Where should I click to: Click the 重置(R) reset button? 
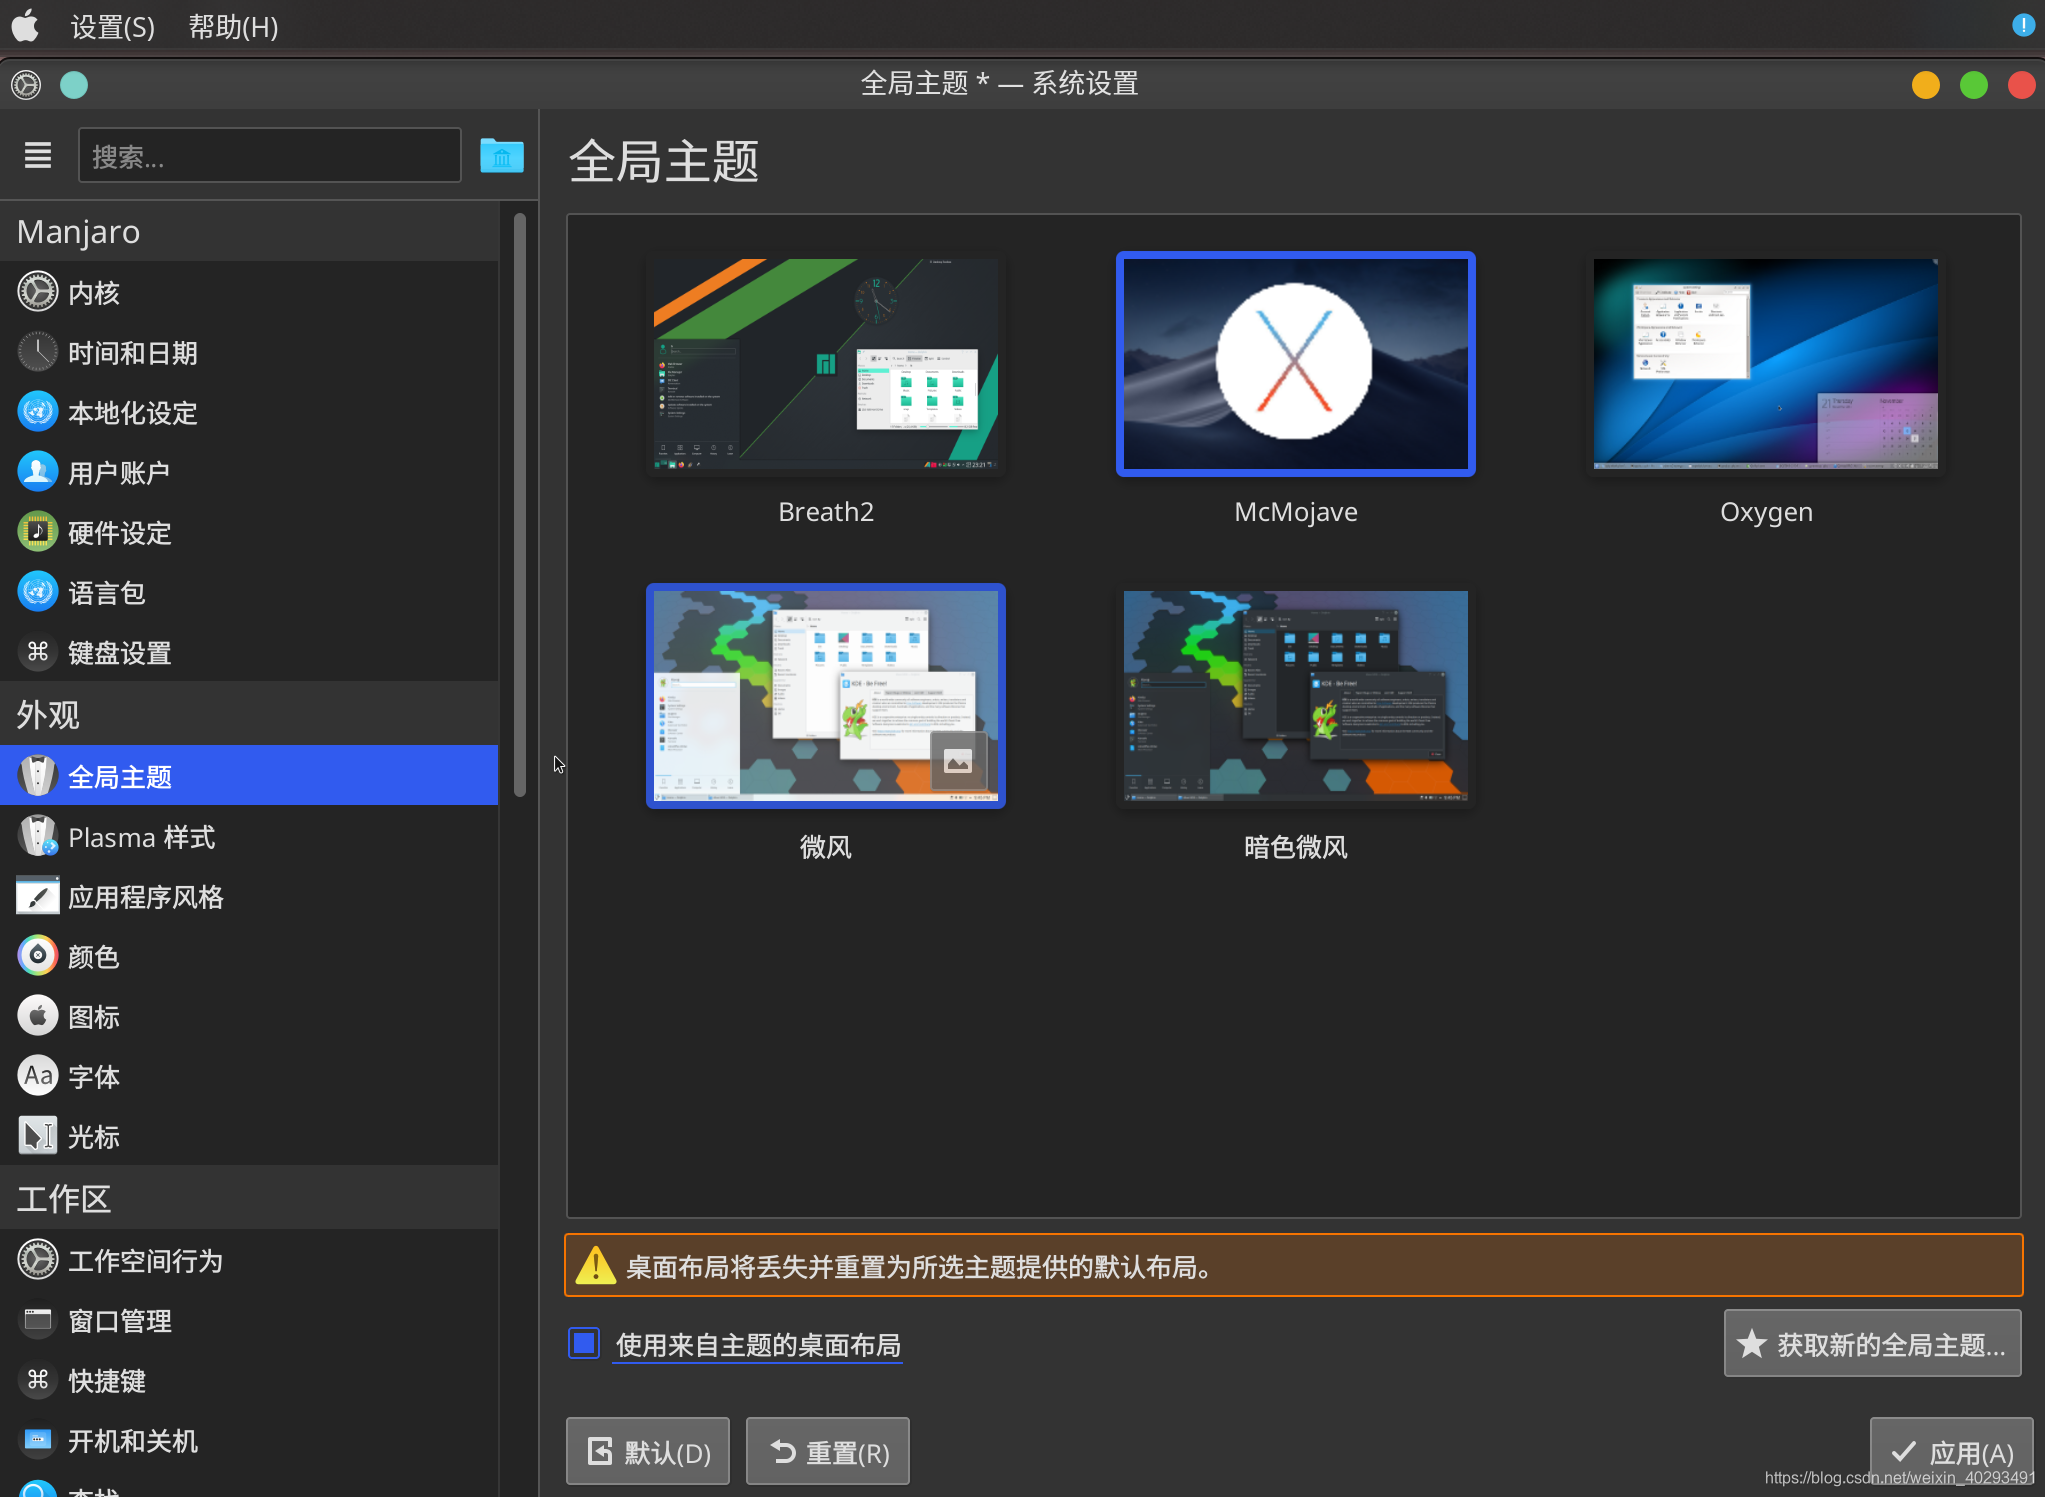828,1452
